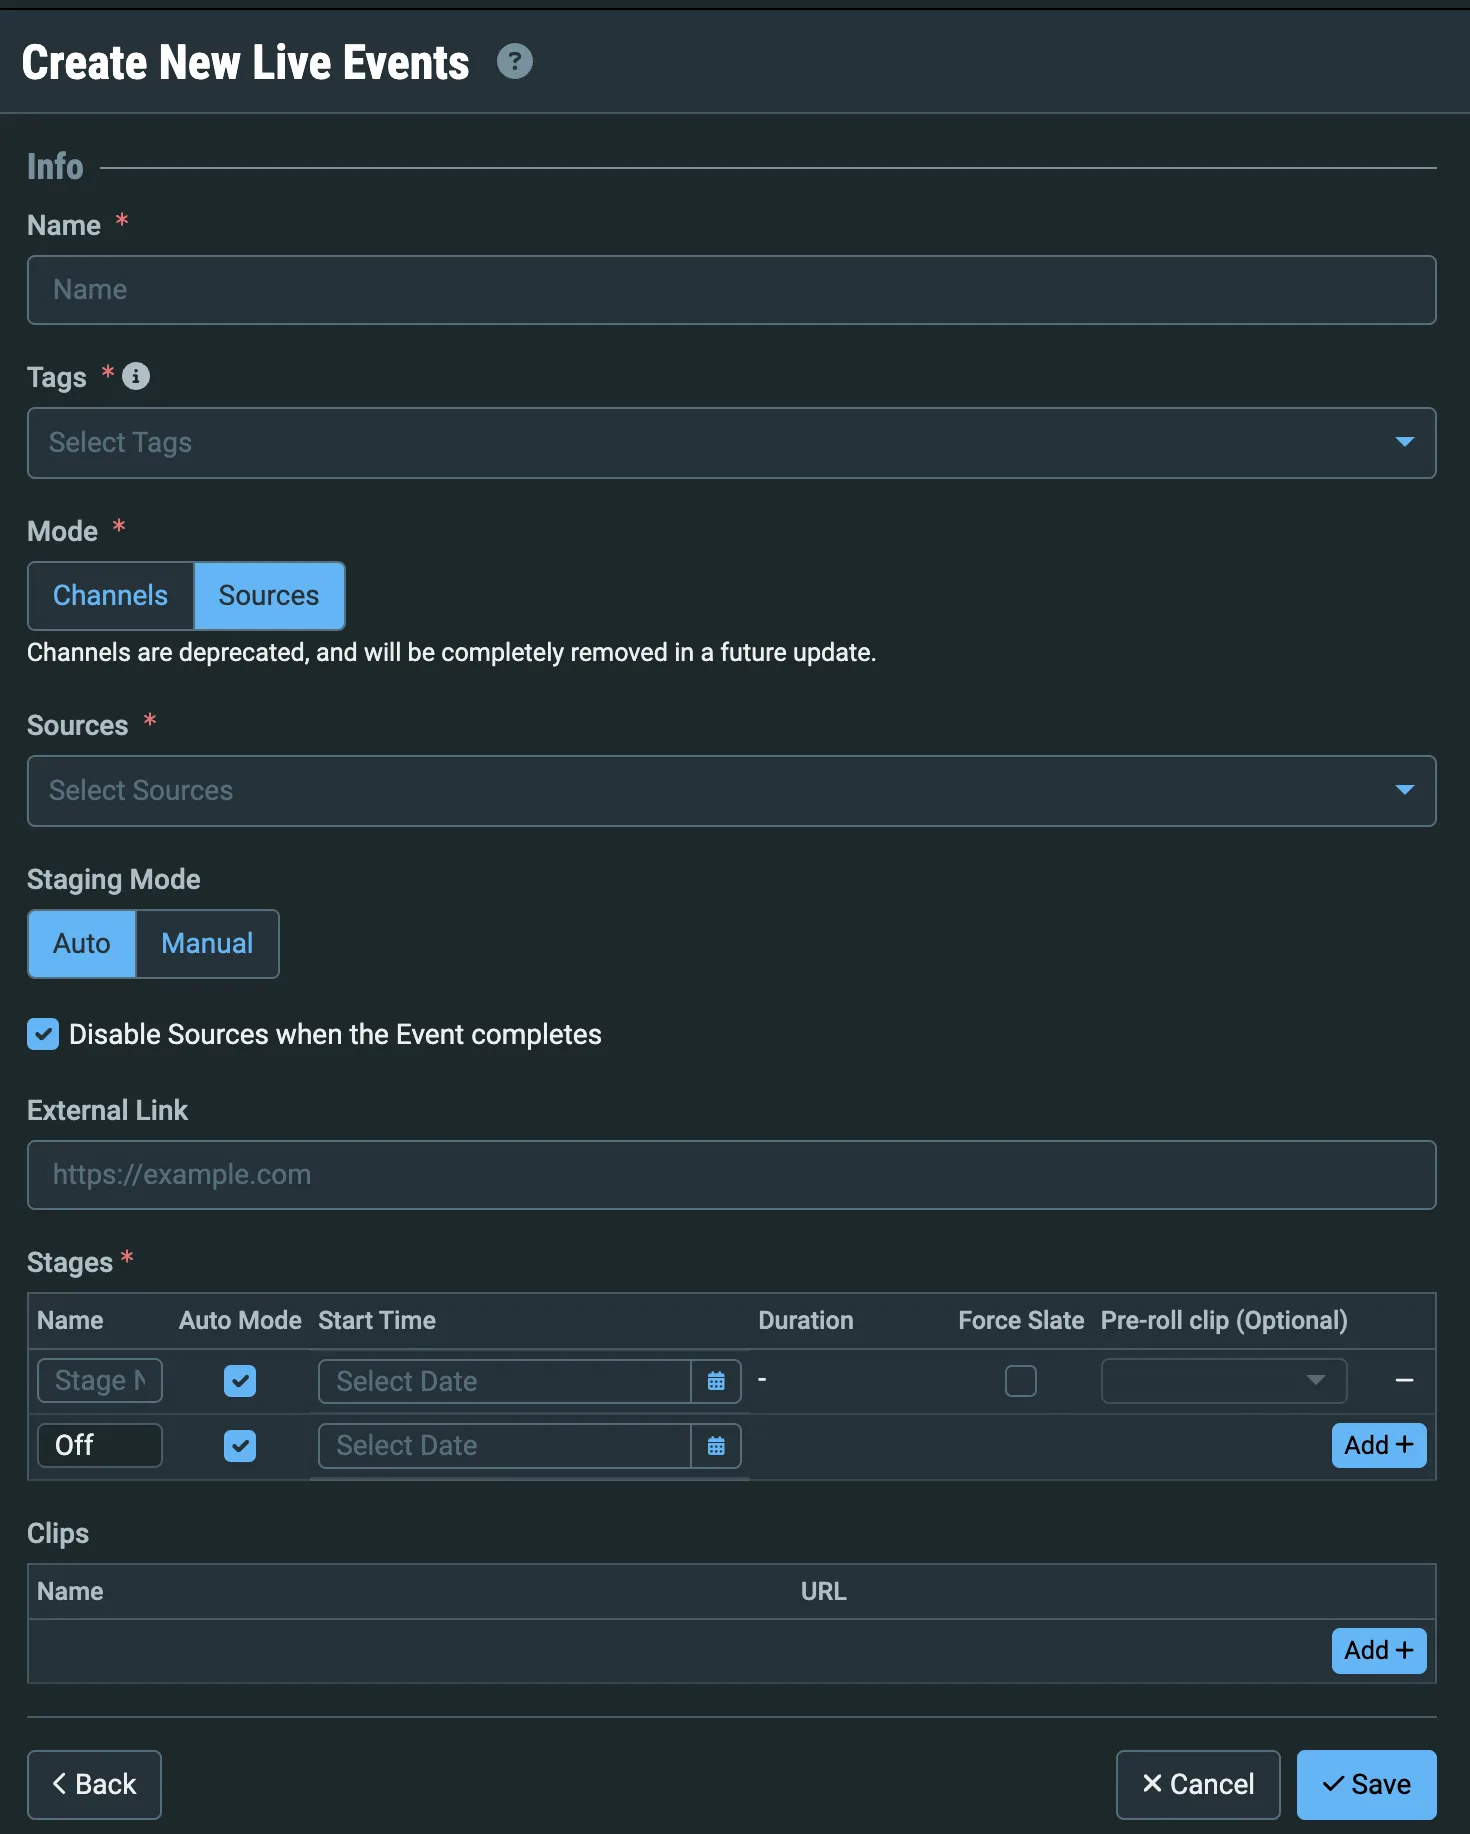The height and width of the screenshot is (1834, 1470).
Task: Expand the Select Tags dropdown
Action: click(x=732, y=443)
